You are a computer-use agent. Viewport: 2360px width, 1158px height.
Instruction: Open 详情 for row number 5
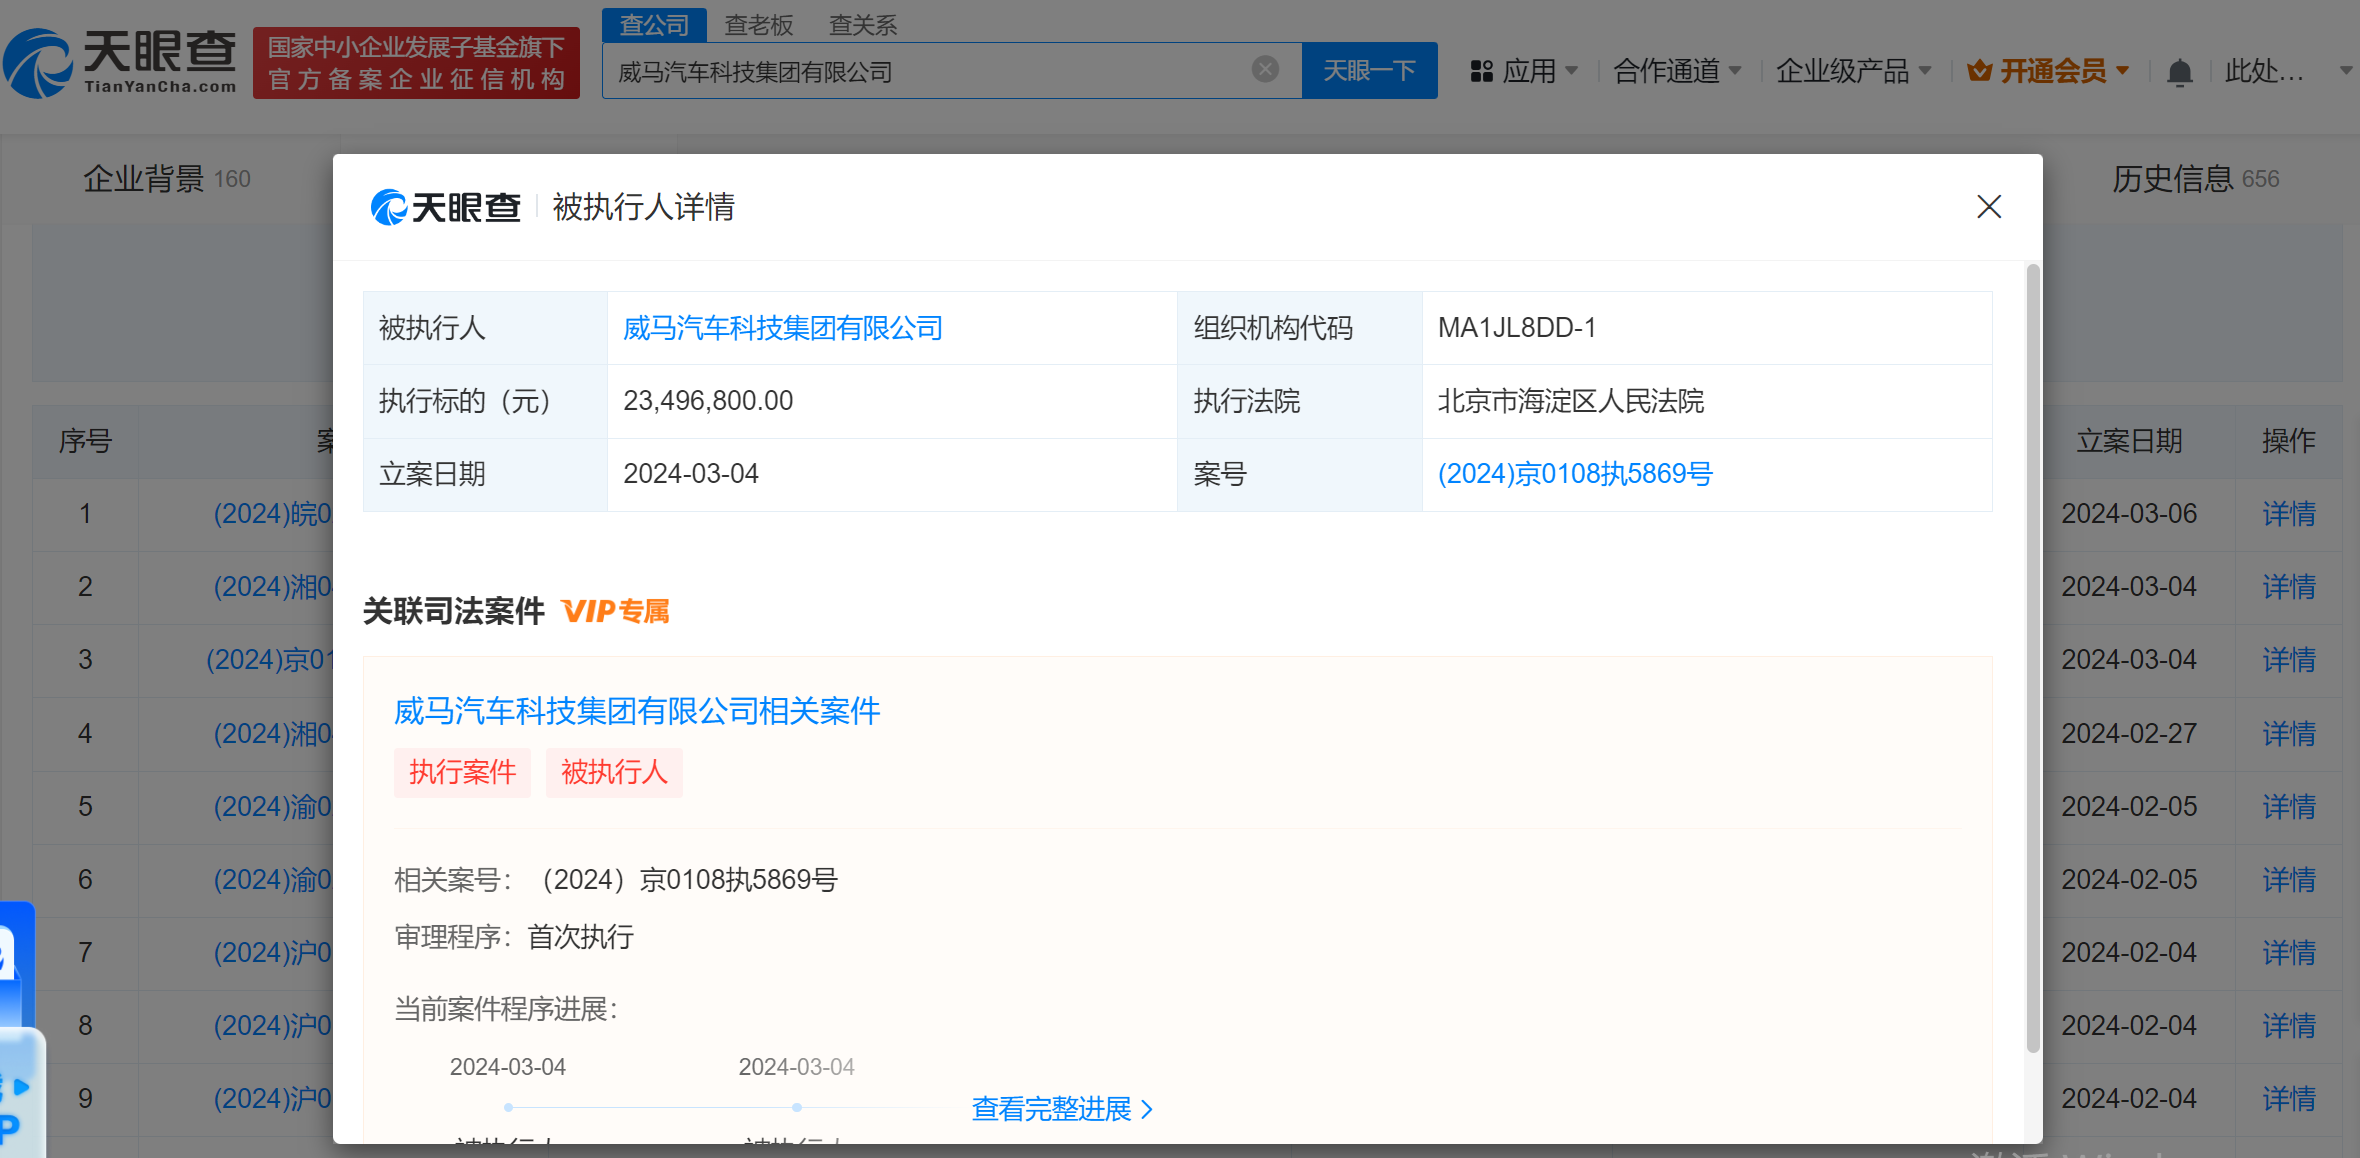(2289, 807)
